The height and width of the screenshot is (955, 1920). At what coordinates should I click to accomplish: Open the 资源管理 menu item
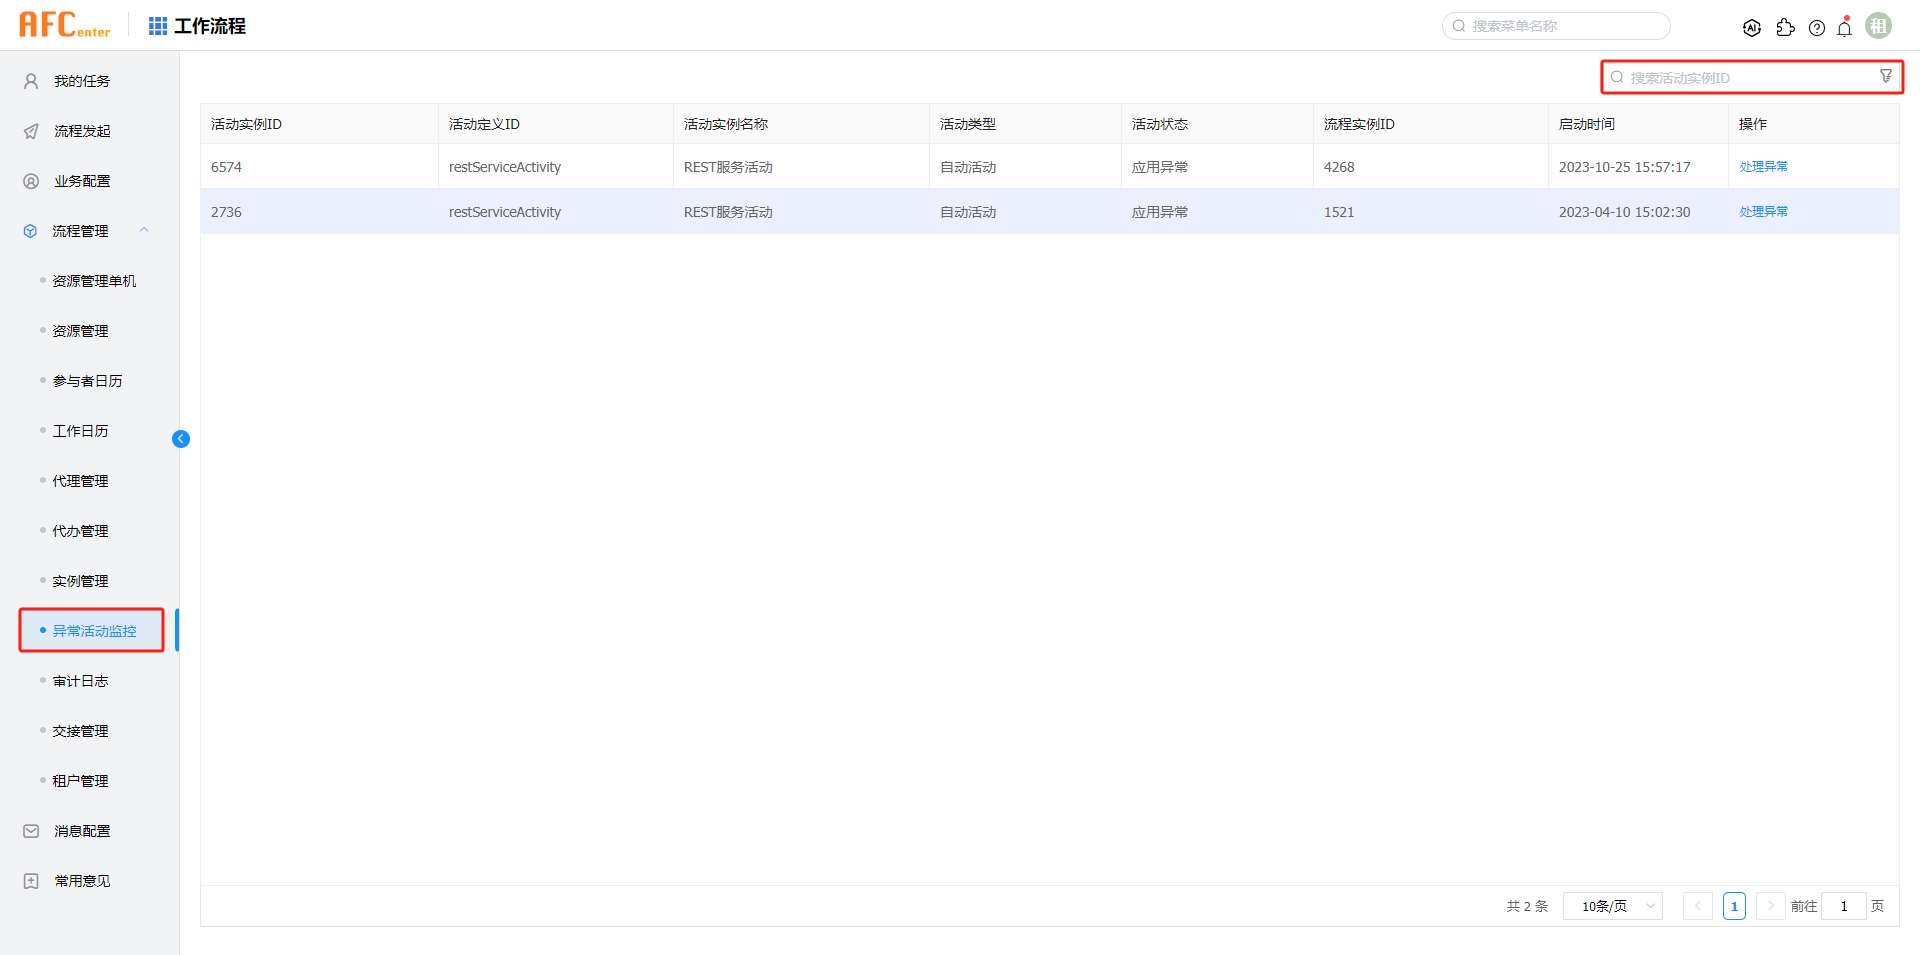click(x=81, y=330)
